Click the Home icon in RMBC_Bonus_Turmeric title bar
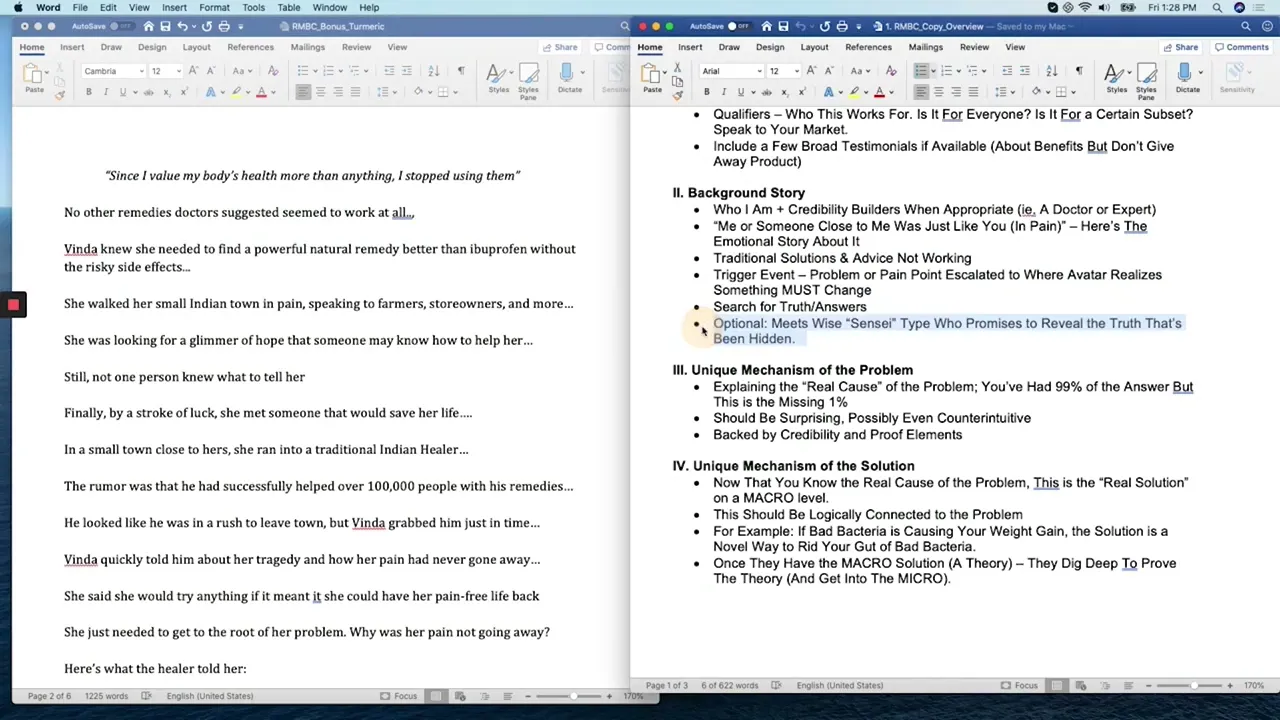1280x720 pixels. tap(149, 26)
